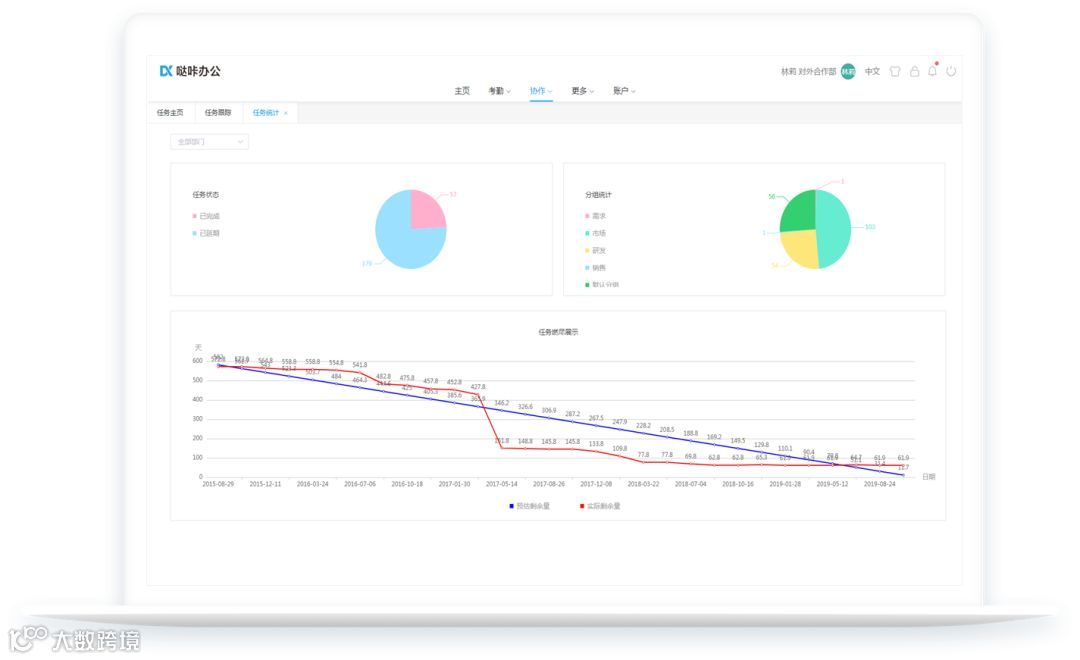Open the notifications bell

(x=933, y=70)
